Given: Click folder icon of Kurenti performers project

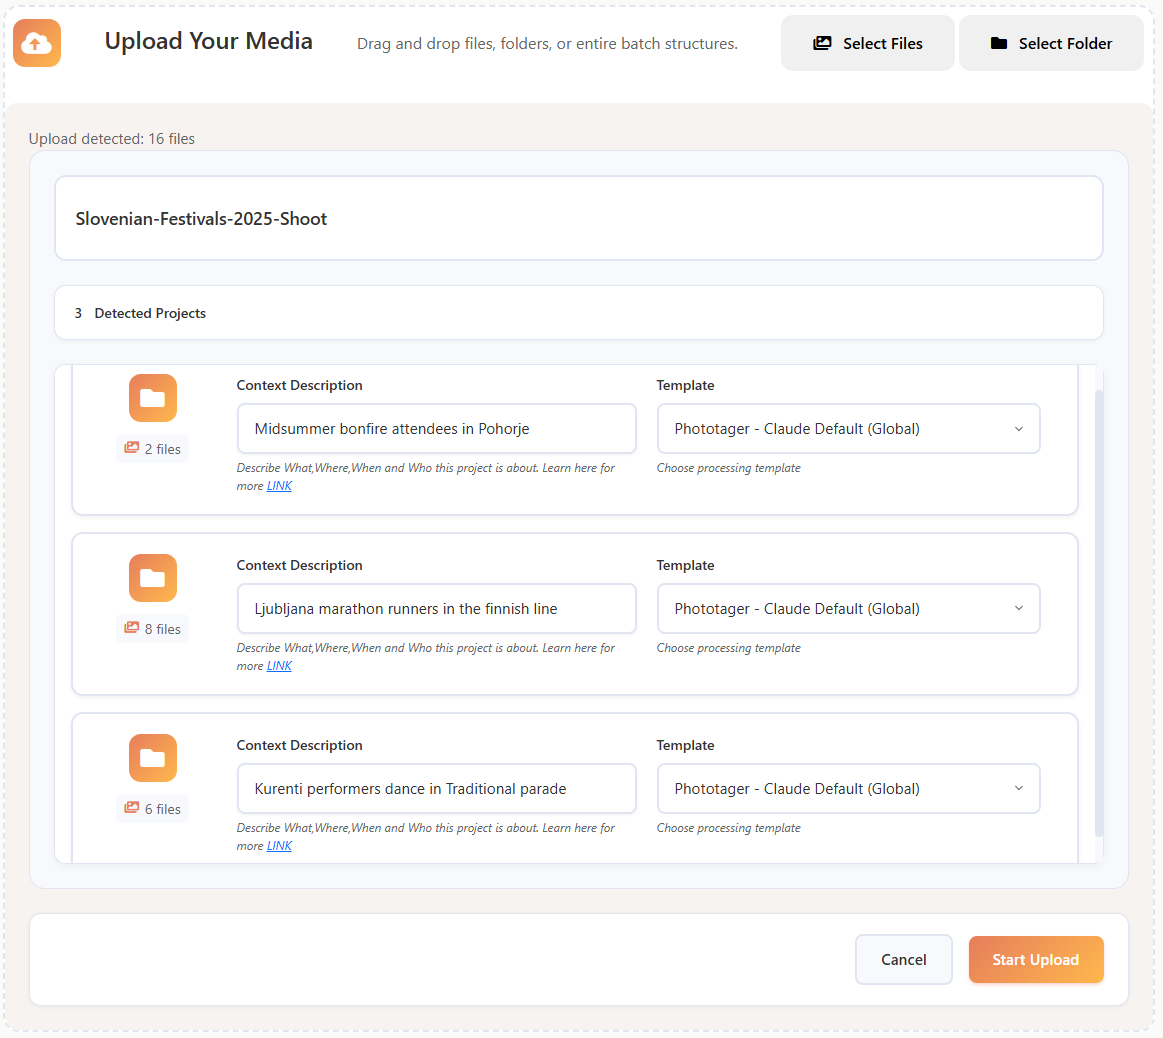Looking at the screenshot, I should [x=153, y=758].
